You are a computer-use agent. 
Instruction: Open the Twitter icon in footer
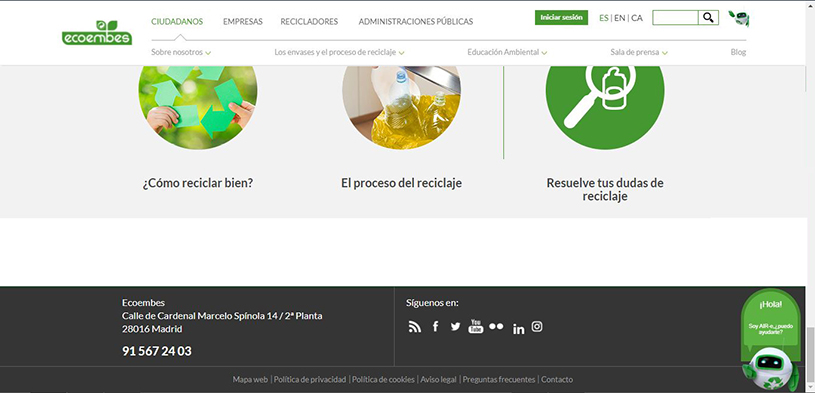(455, 326)
